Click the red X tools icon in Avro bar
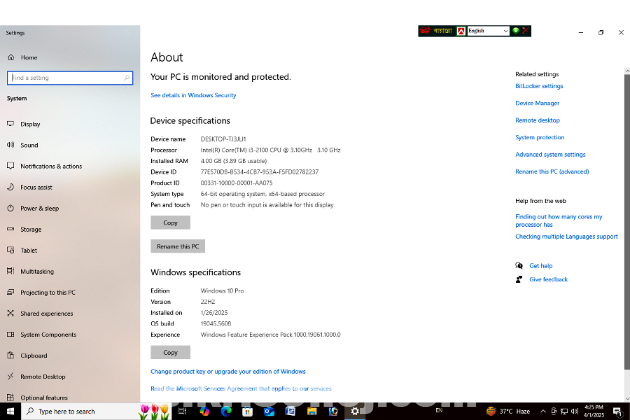 click(525, 31)
